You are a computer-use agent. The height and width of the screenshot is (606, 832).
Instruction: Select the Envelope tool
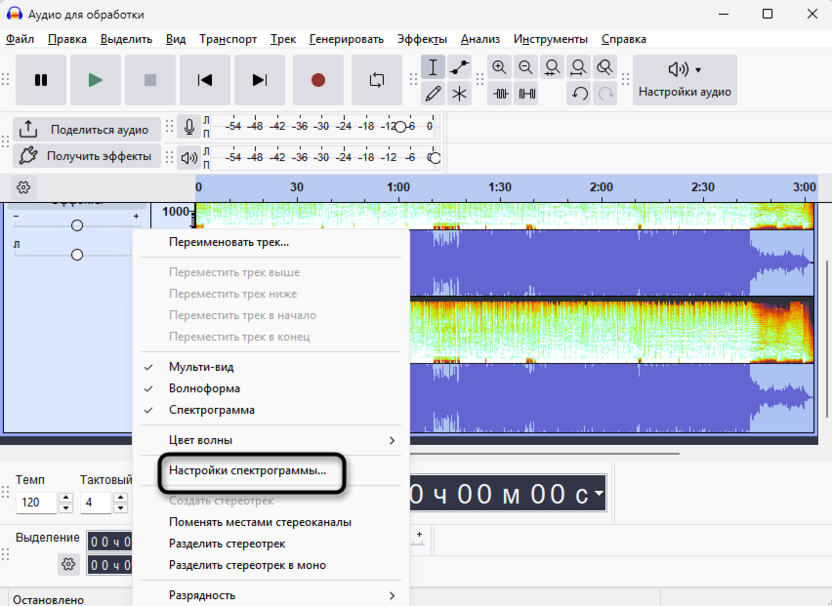click(x=459, y=68)
